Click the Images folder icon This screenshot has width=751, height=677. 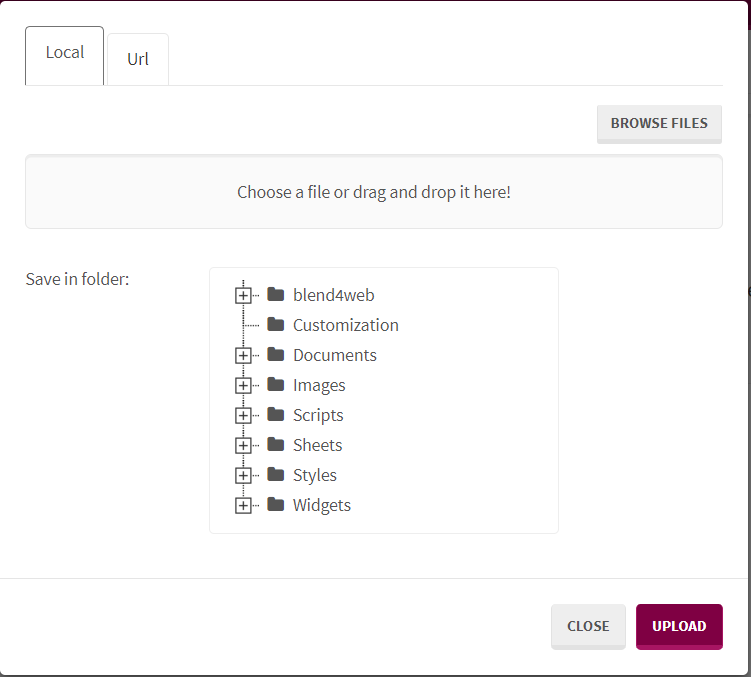[276, 385]
